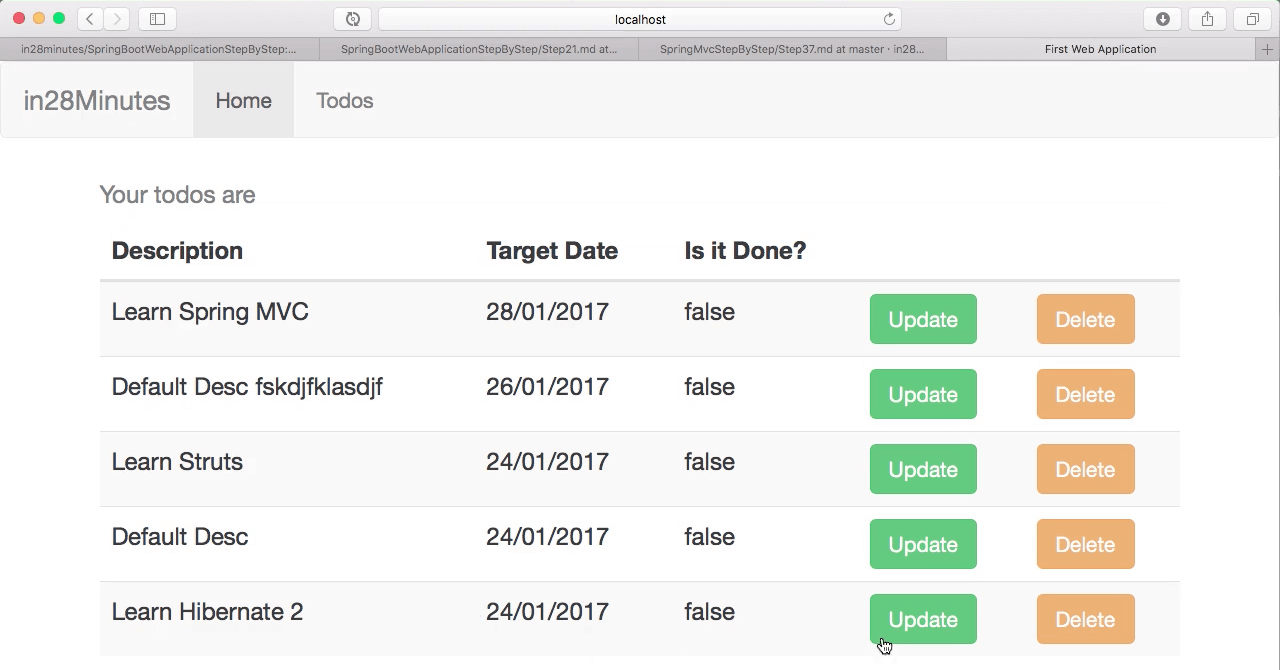Open the Safari sidebar
1280x670 pixels.
click(x=157, y=18)
